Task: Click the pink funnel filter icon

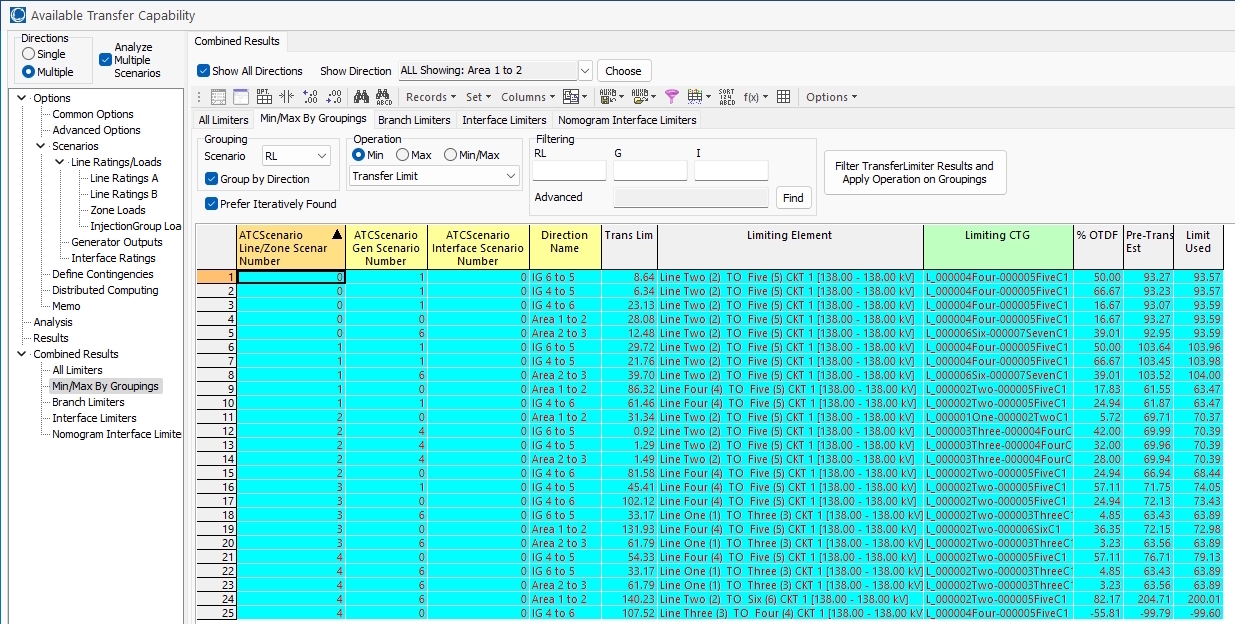Action: click(x=671, y=97)
